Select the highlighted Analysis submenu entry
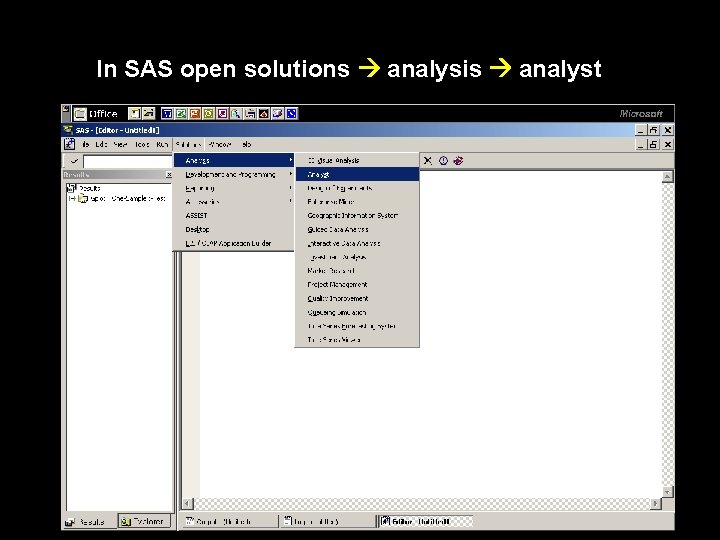720x540 pixels. pos(234,160)
